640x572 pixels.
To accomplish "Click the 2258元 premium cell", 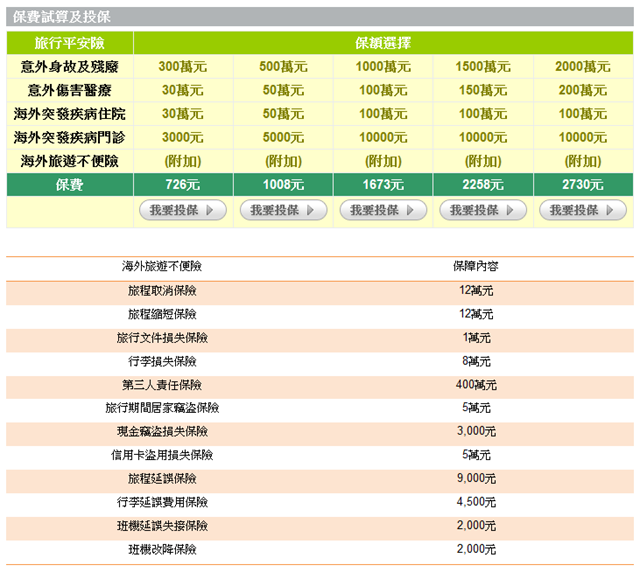I will click(483, 185).
